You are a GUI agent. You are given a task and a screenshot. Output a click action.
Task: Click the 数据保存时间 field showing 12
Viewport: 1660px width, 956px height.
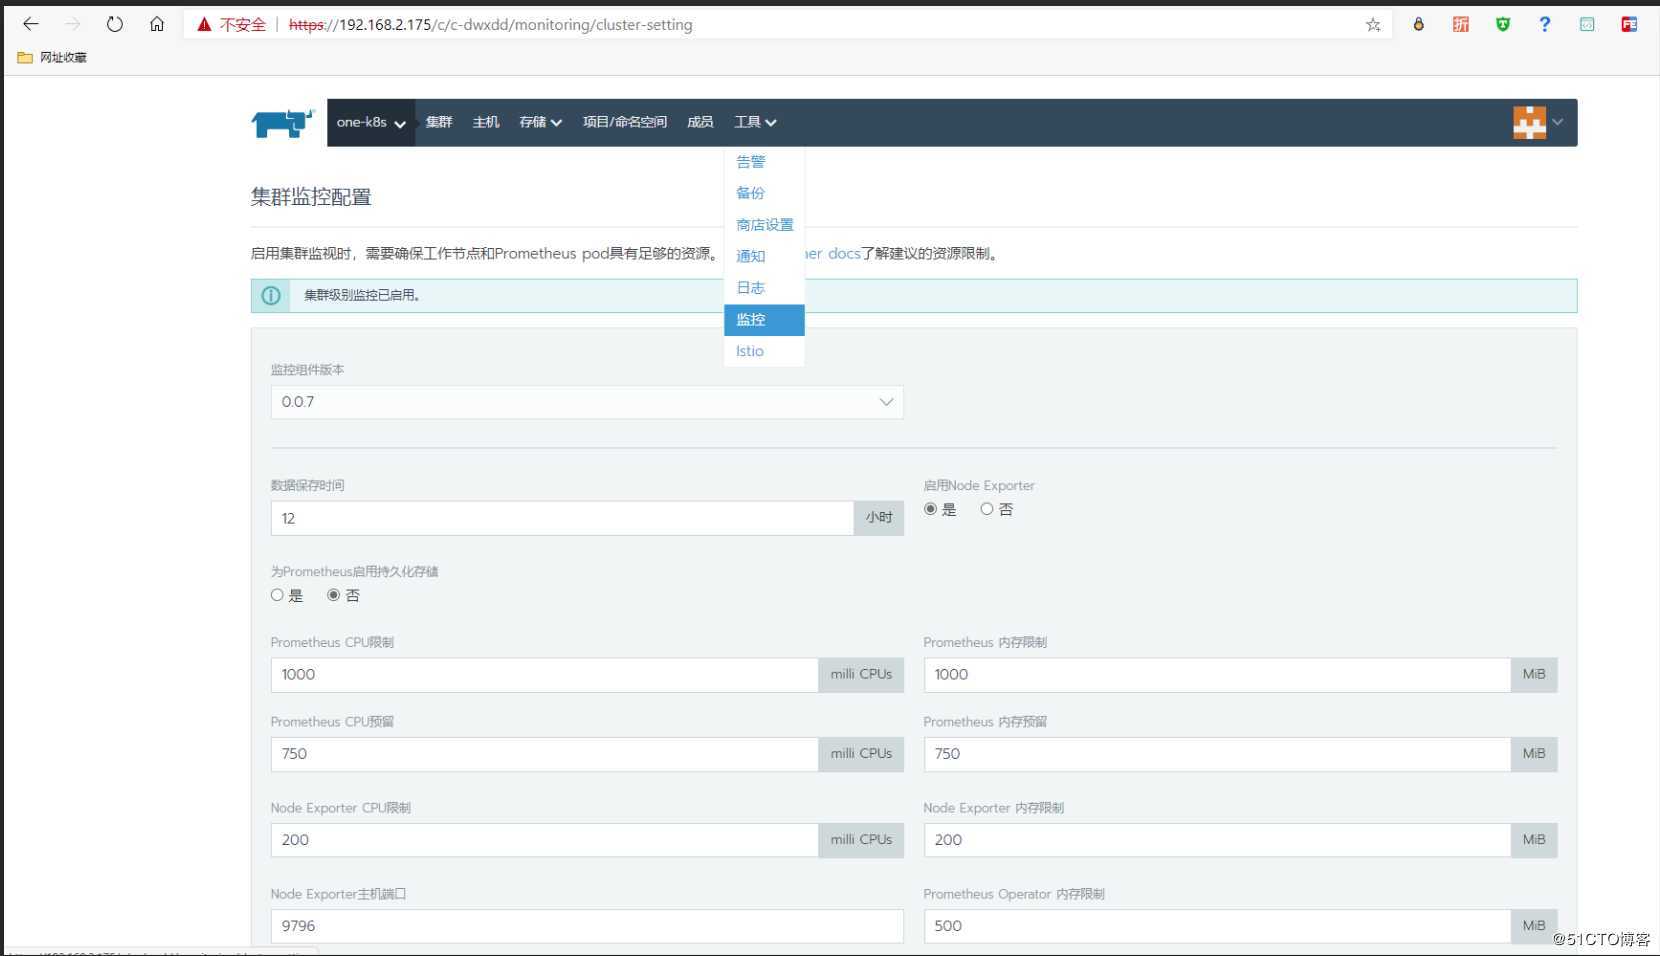tap(562, 518)
